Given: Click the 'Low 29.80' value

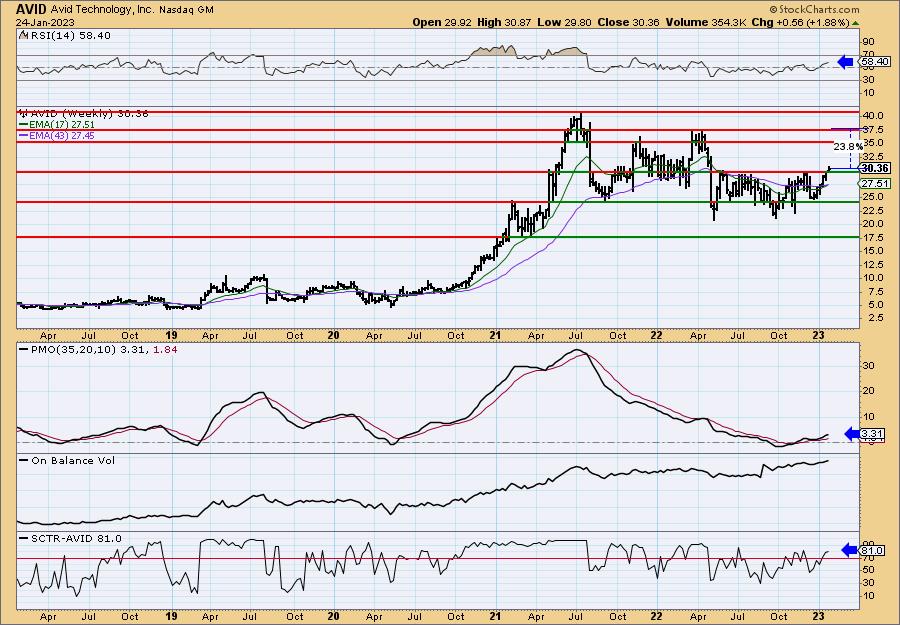Looking at the screenshot, I should pyautogui.click(x=564, y=22).
